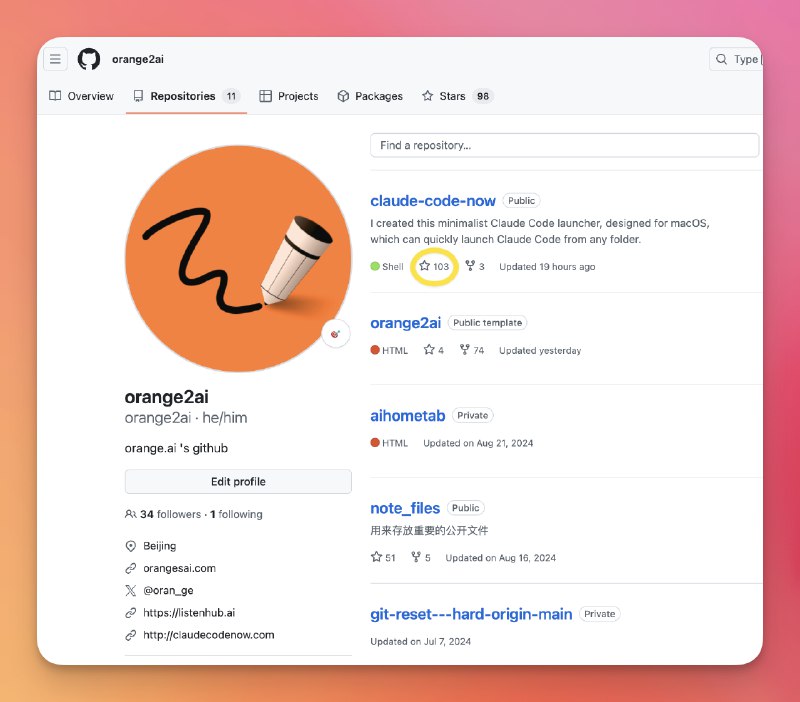Switch to the Overview tab
Screen dimensions: 800x702
pos(81,96)
